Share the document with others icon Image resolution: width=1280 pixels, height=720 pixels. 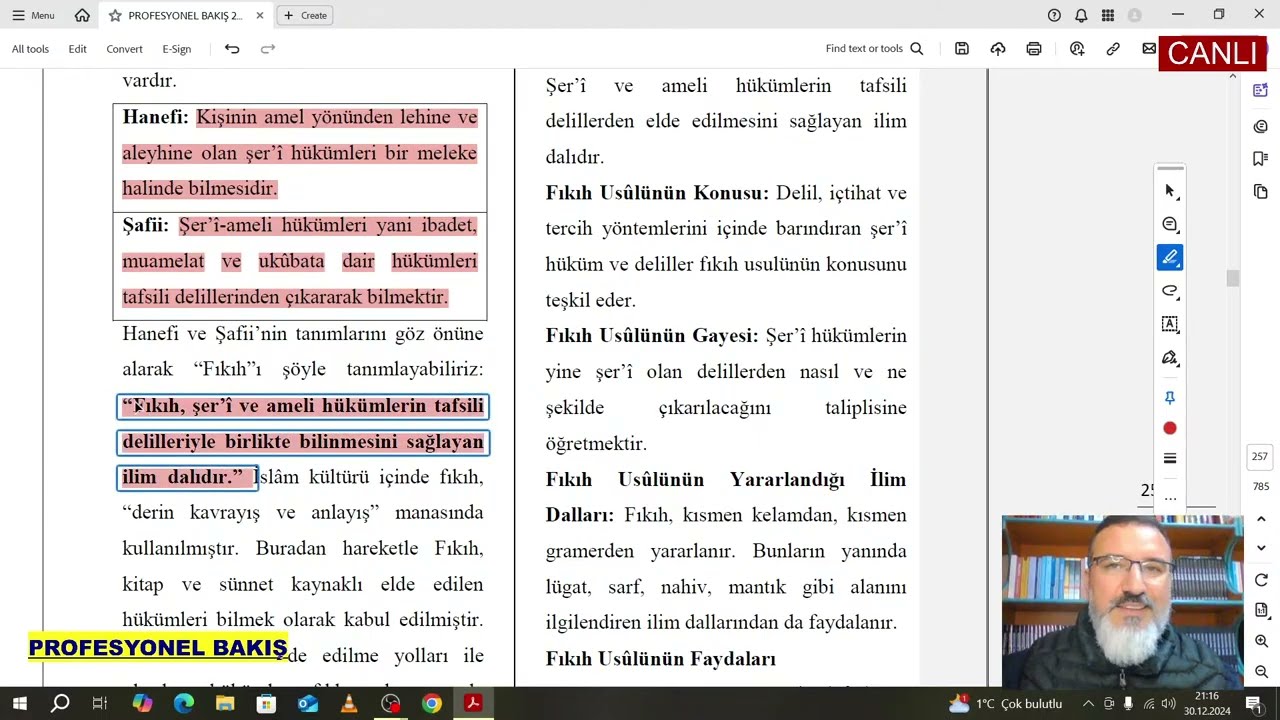1077,49
